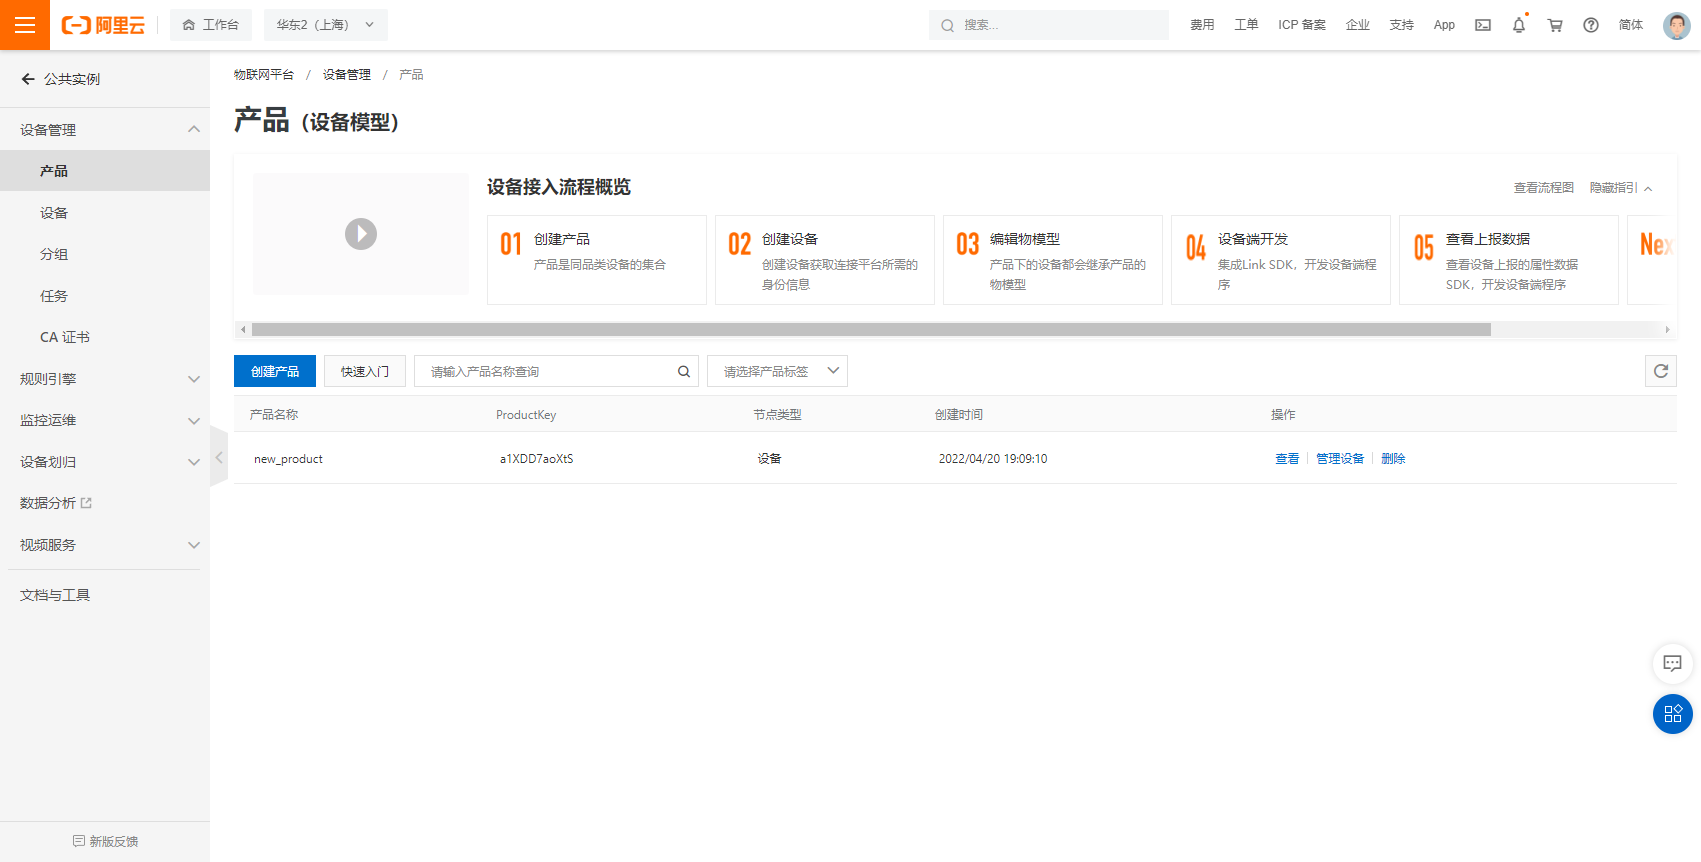Viewport: 1701px width, 862px height.
Task: Click the scrollbar left arrow
Action: pos(243,329)
